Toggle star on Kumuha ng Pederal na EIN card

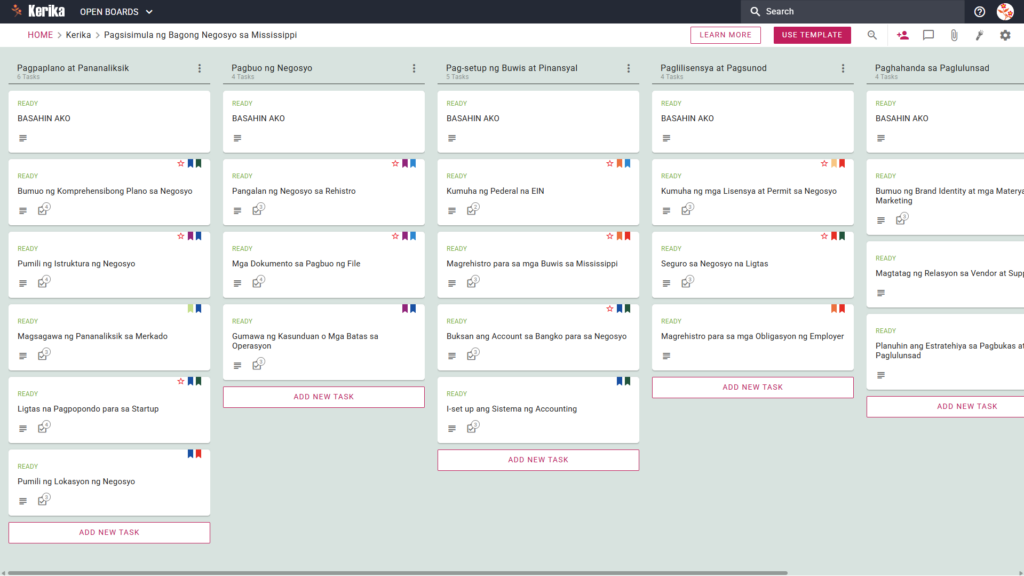click(610, 163)
